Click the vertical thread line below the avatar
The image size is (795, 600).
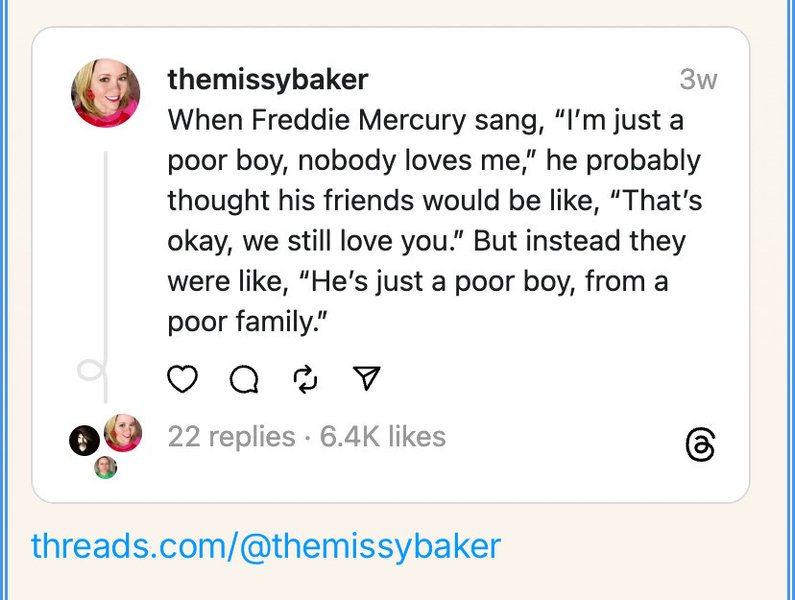[106, 250]
